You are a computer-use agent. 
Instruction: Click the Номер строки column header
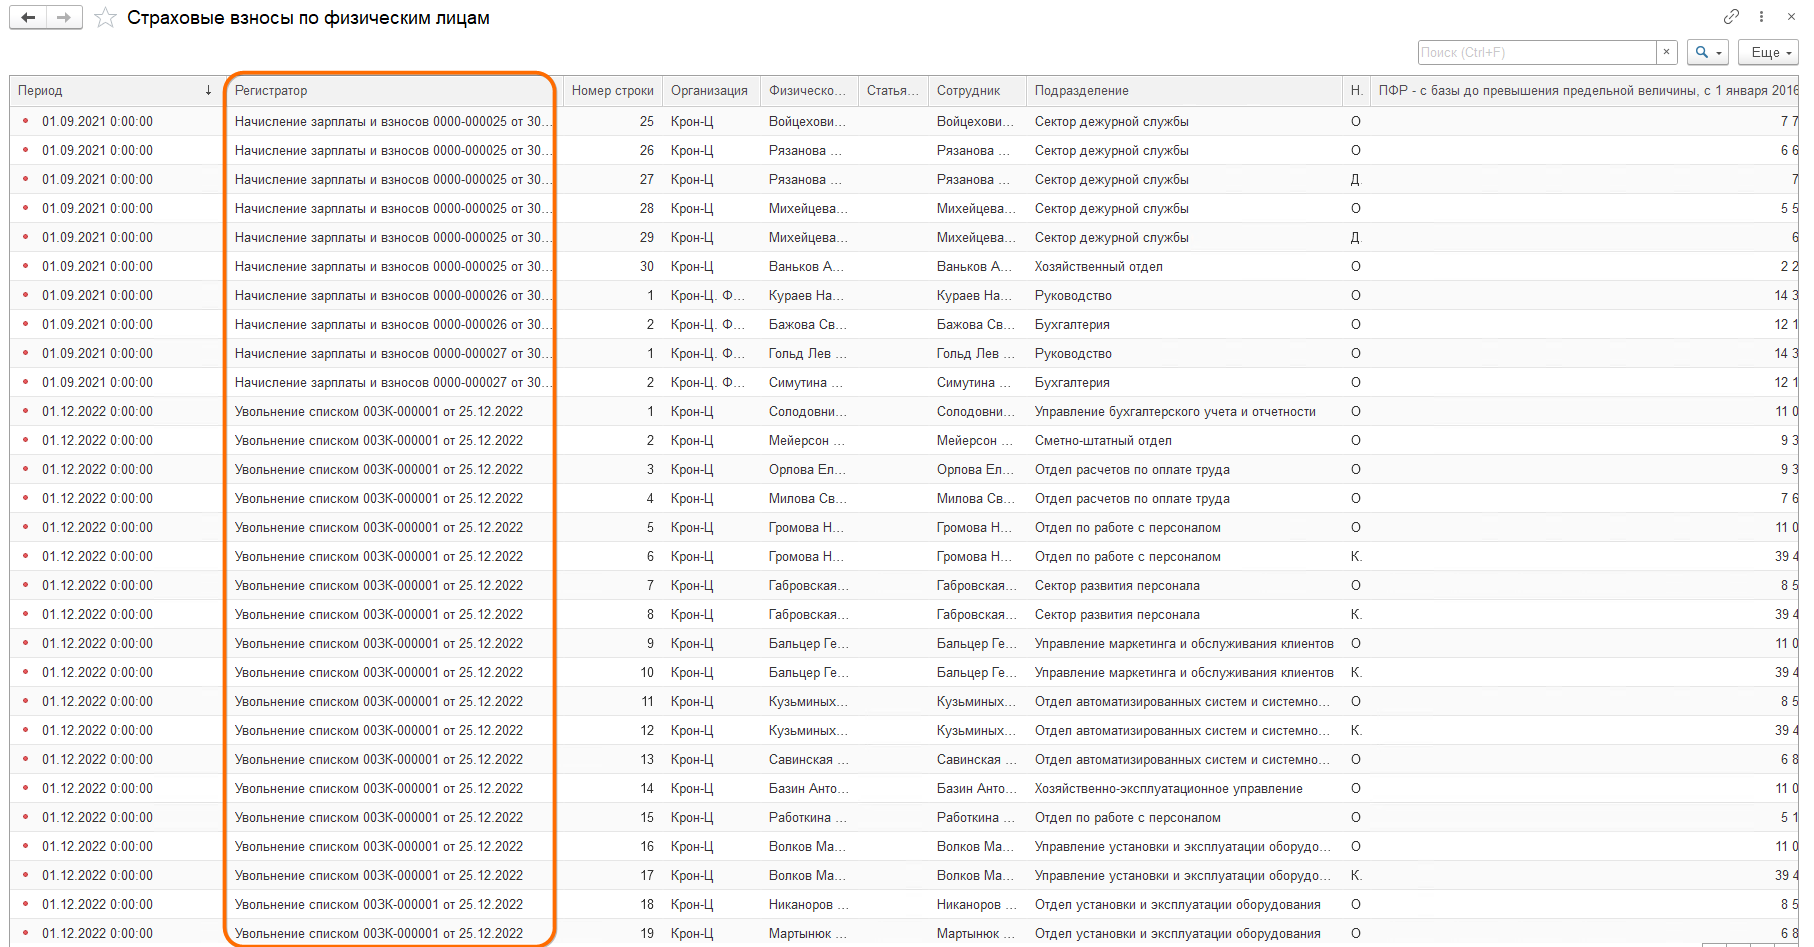tap(612, 90)
